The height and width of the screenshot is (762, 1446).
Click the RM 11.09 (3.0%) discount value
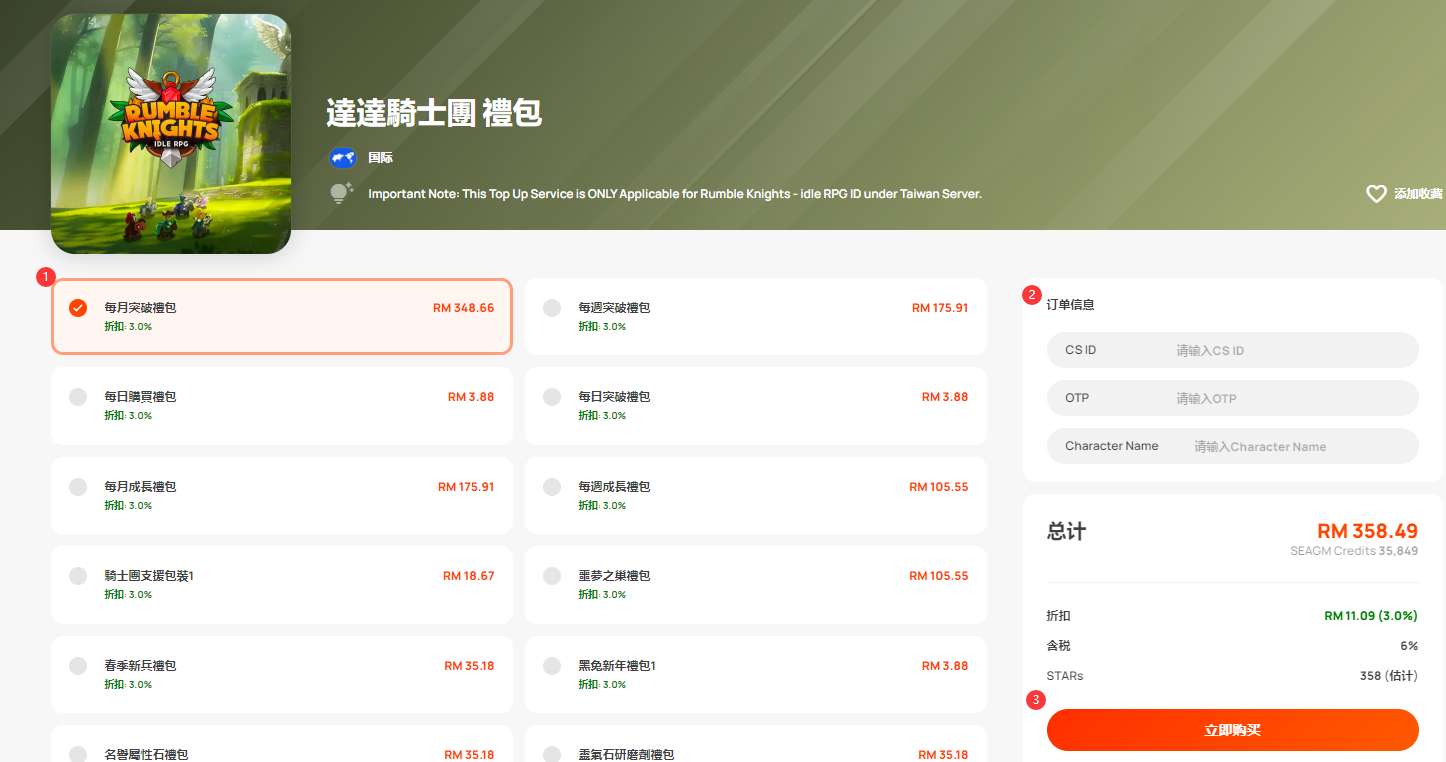tap(1371, 616)
